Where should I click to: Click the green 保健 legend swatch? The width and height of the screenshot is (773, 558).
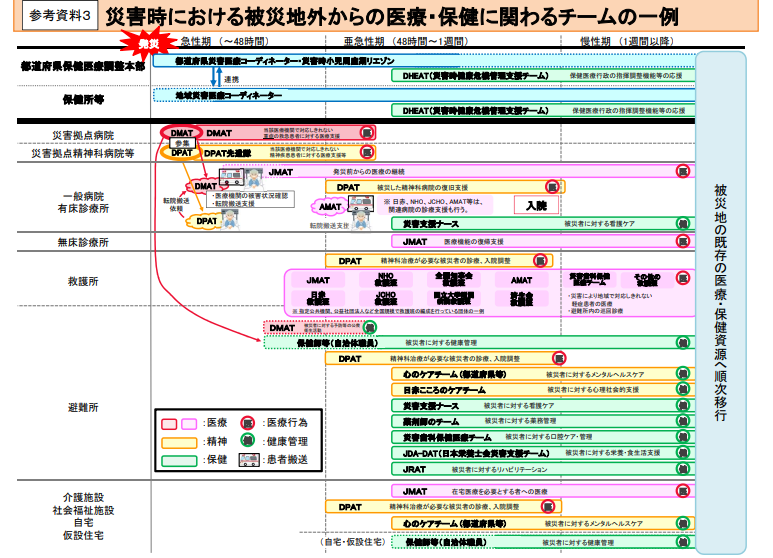[179, 460]
